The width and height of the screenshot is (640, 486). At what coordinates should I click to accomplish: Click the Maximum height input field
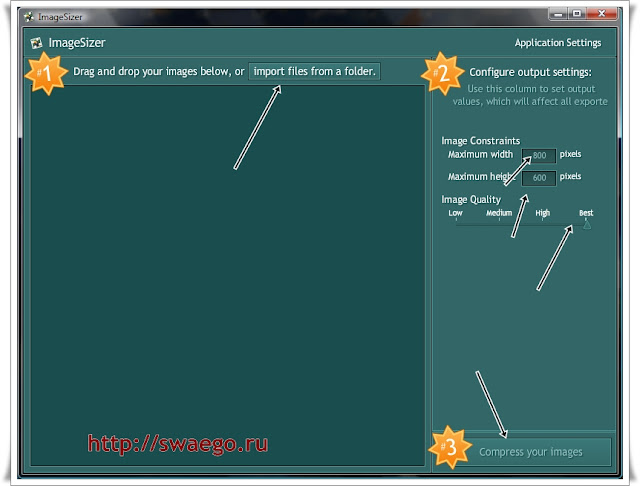[x=539, y=178]
